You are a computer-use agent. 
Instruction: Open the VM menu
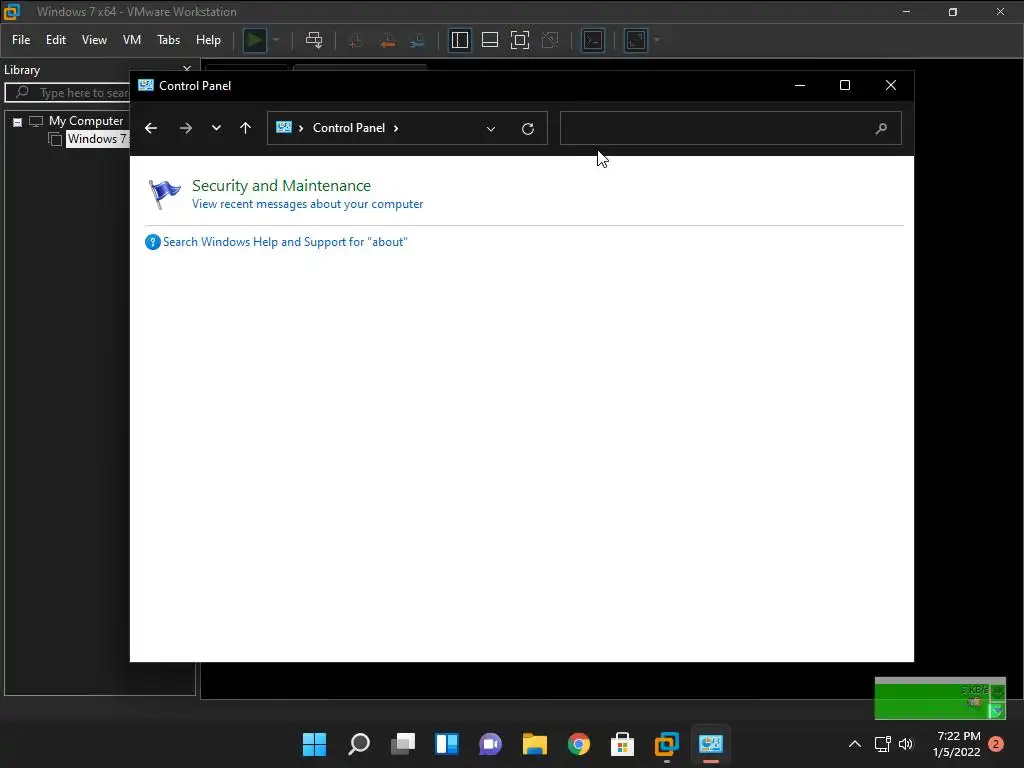pos(132,40)
